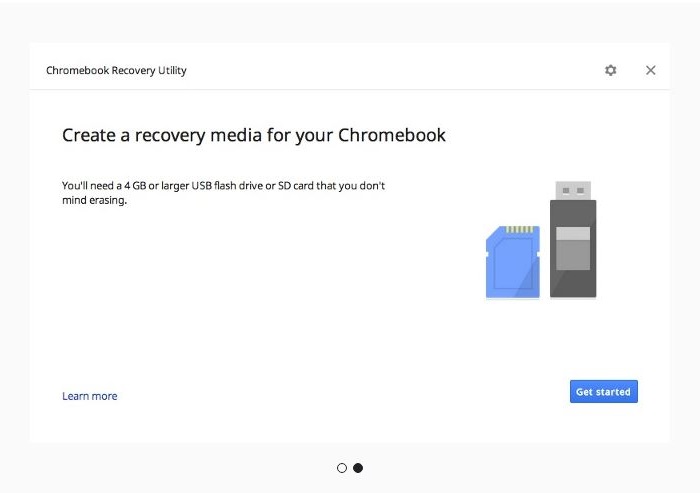The image size is (700, 493).
Task: Click the "mind erasing." line of text
Action: 95,200
